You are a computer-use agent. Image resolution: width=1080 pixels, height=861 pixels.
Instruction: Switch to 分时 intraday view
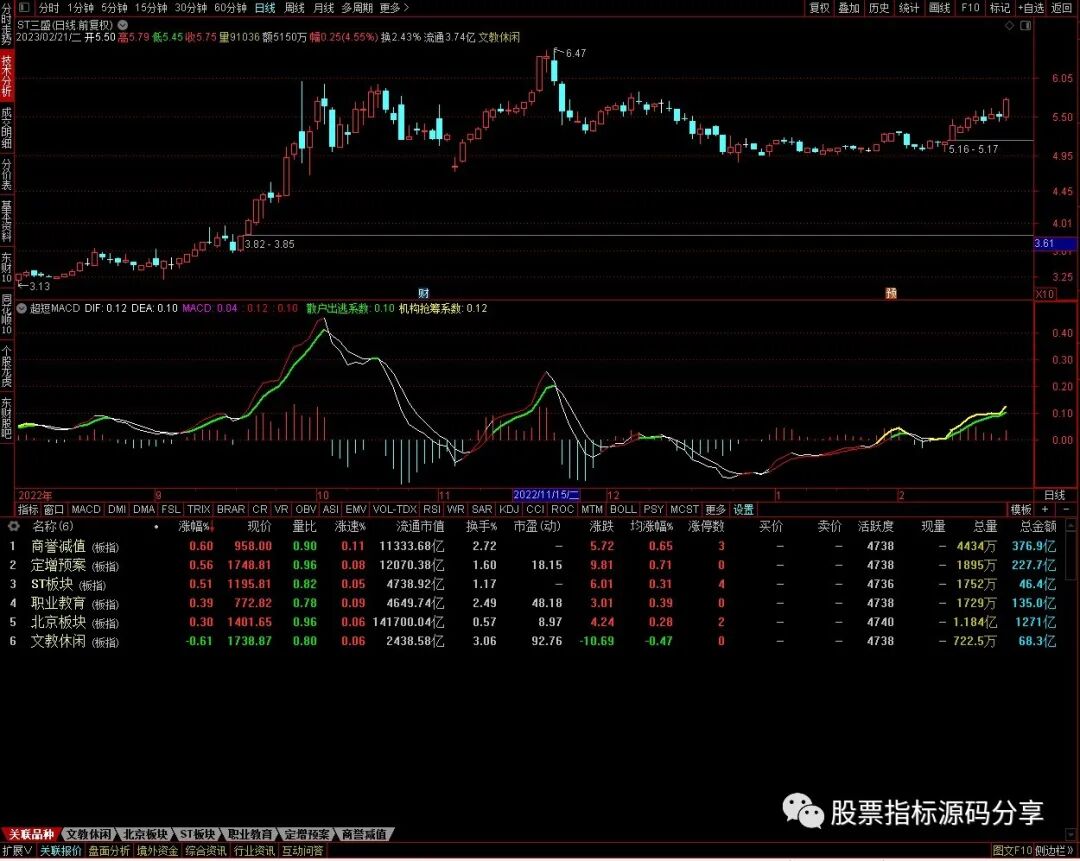[x=49, y=8]
